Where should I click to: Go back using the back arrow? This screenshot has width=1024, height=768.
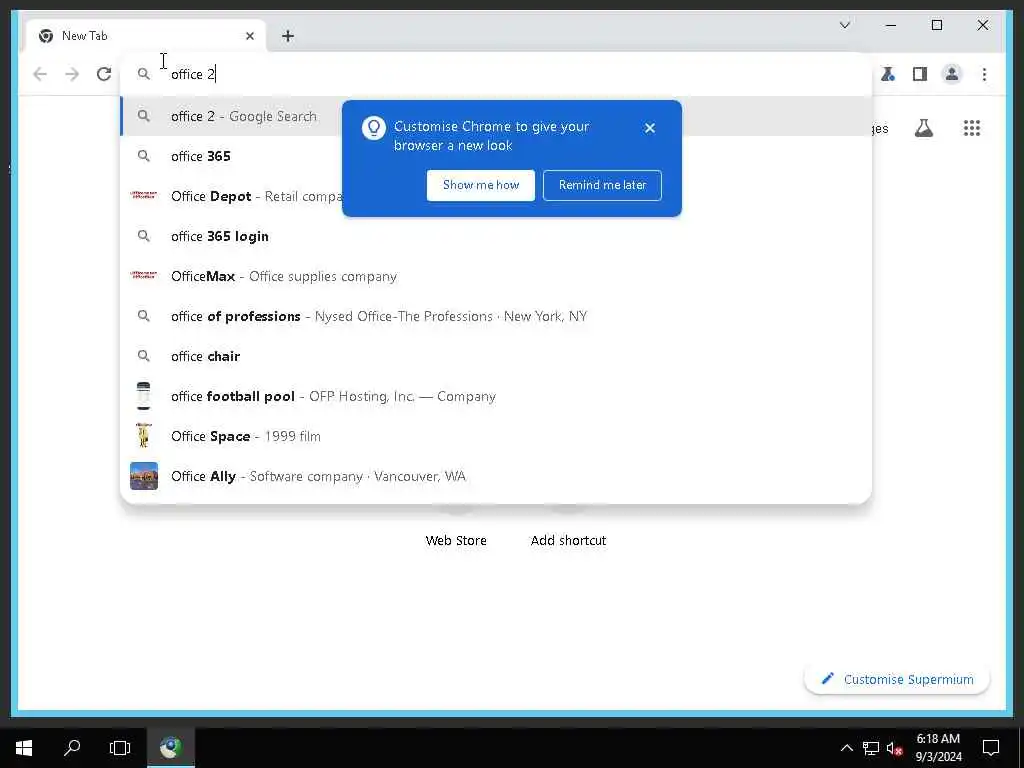[x=40, y=74]
